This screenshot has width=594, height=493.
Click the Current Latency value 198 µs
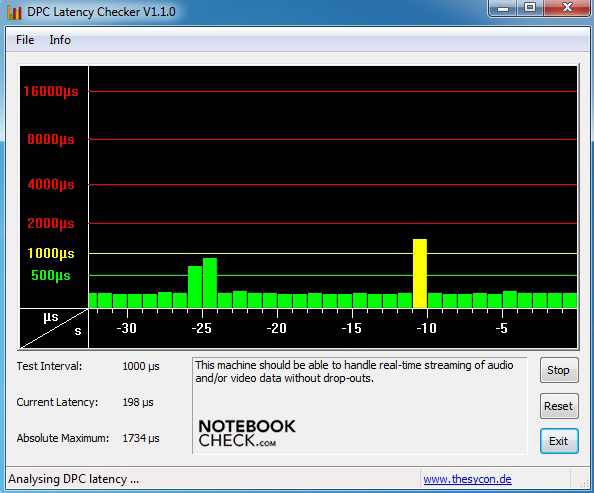coord(138,402)
